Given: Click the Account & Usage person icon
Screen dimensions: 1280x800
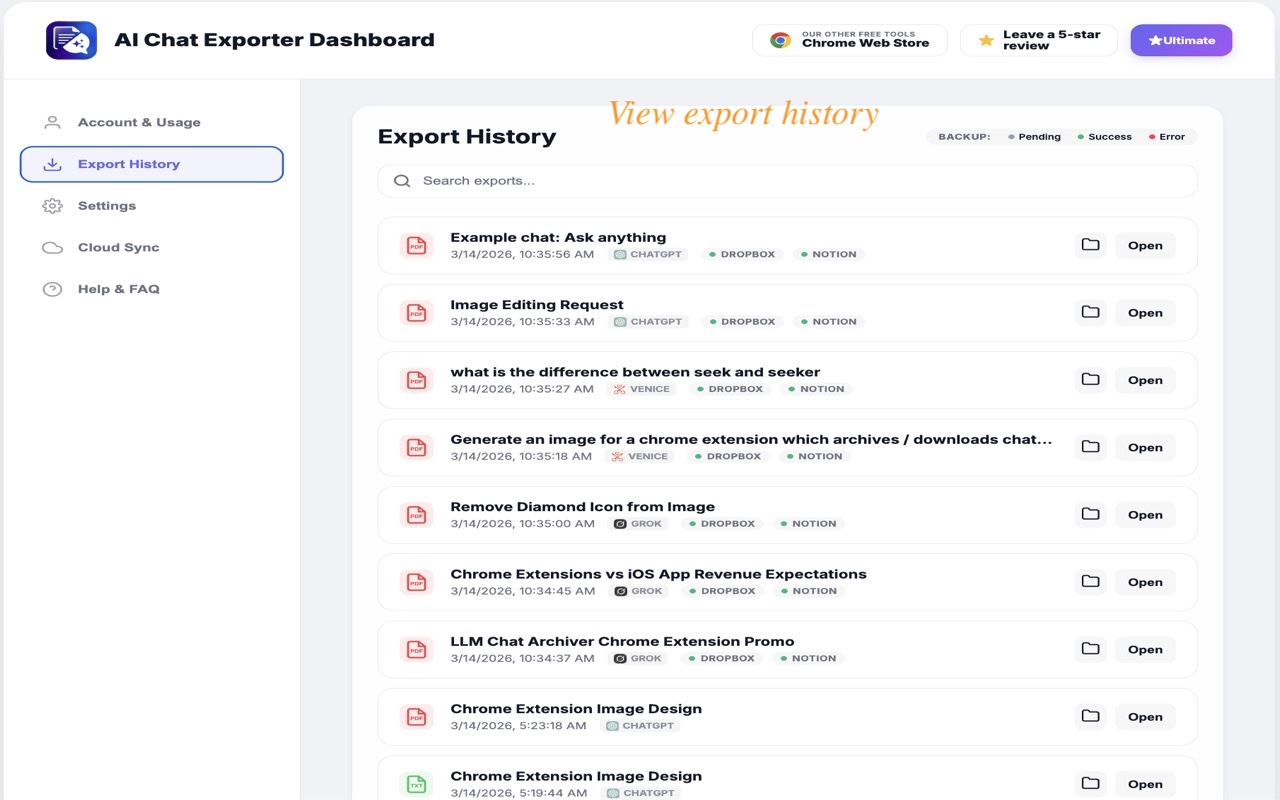Looking at the screenshot, I should (x=52, y=122).
